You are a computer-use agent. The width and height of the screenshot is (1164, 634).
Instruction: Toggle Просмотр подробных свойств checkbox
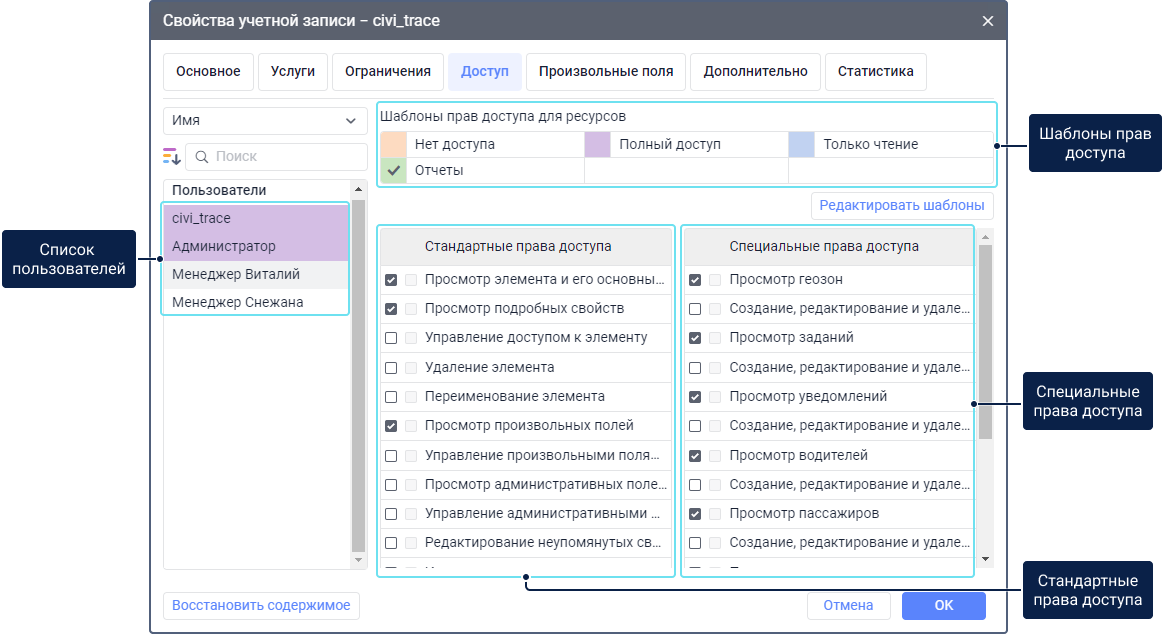click(x=391, y=309)
